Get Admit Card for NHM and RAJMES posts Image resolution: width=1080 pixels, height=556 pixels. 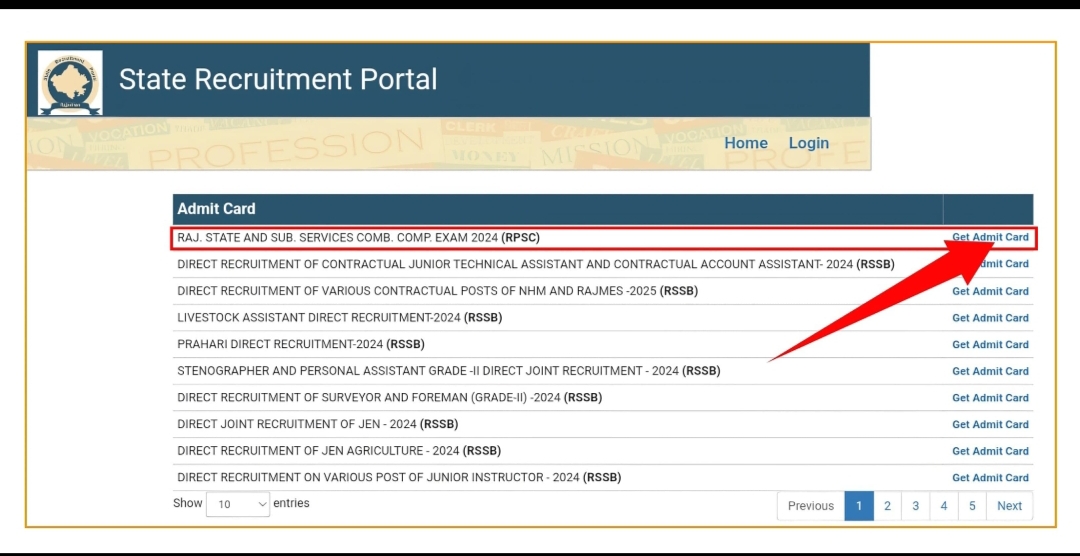(x=990, y=291)
